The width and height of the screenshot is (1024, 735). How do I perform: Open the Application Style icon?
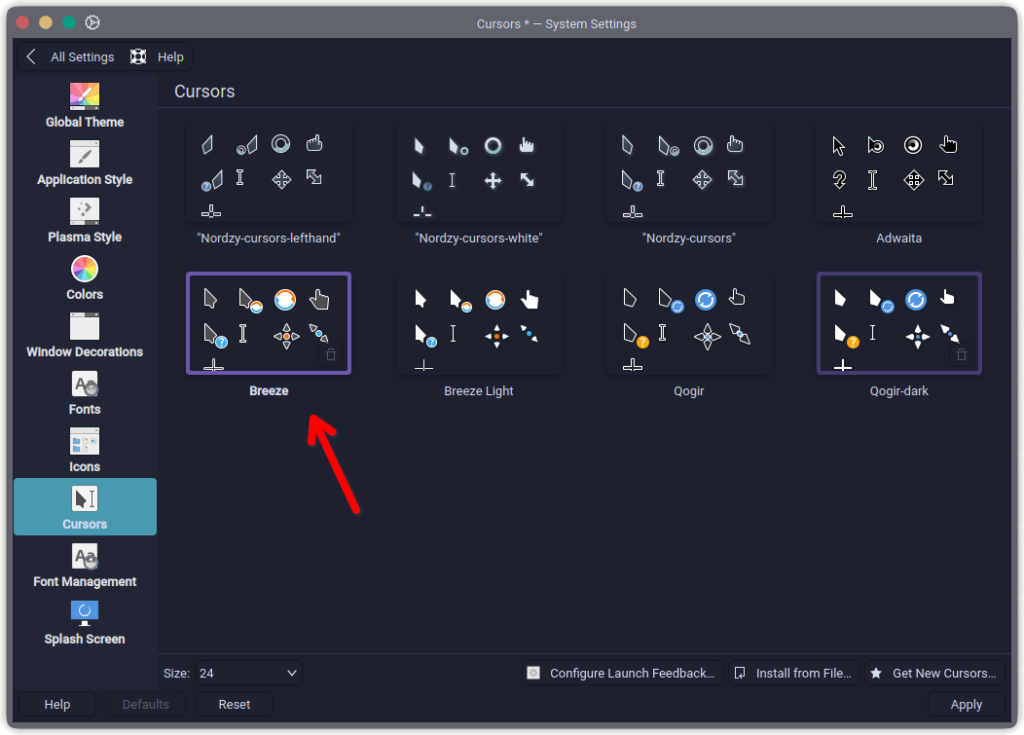[84, 154]
